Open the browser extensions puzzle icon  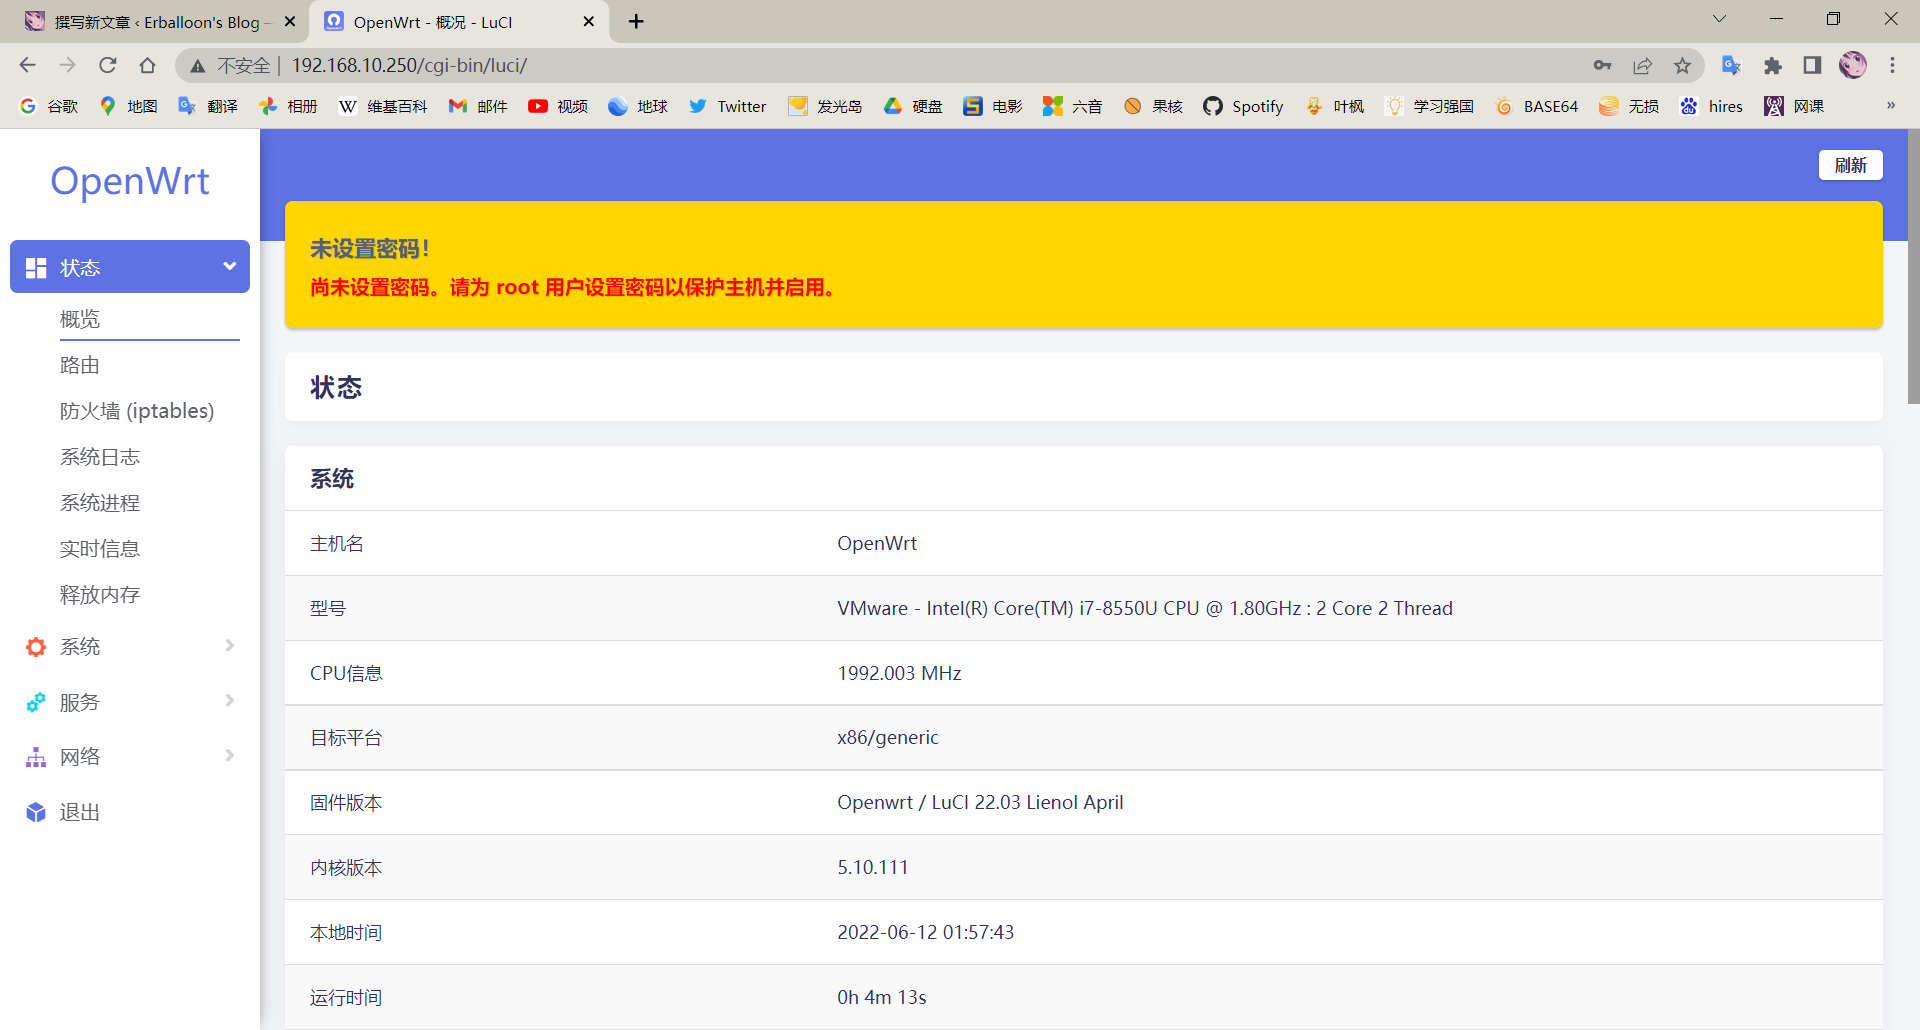click(x=1772, y=65)
